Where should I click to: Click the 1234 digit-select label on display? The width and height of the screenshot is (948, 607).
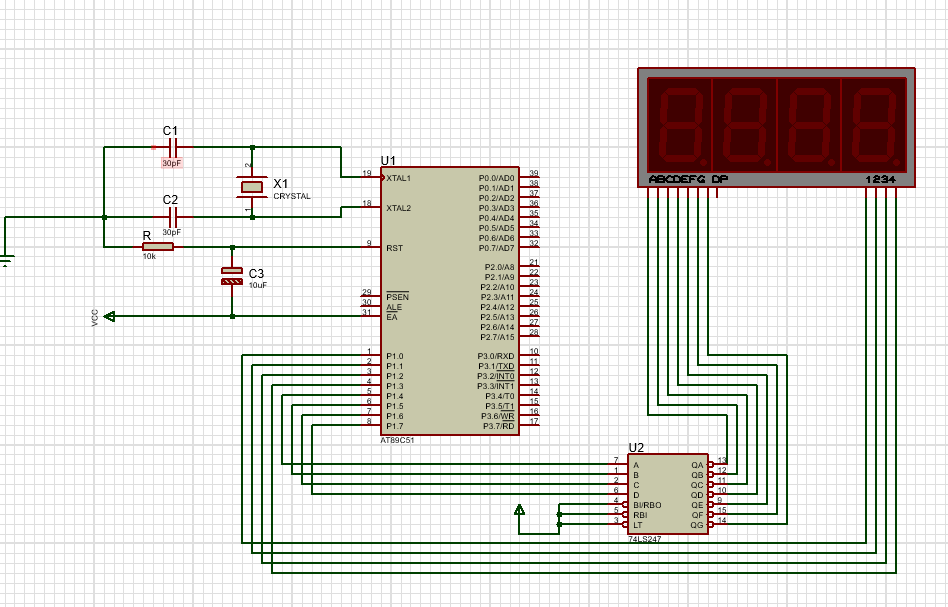coord(880,180)
